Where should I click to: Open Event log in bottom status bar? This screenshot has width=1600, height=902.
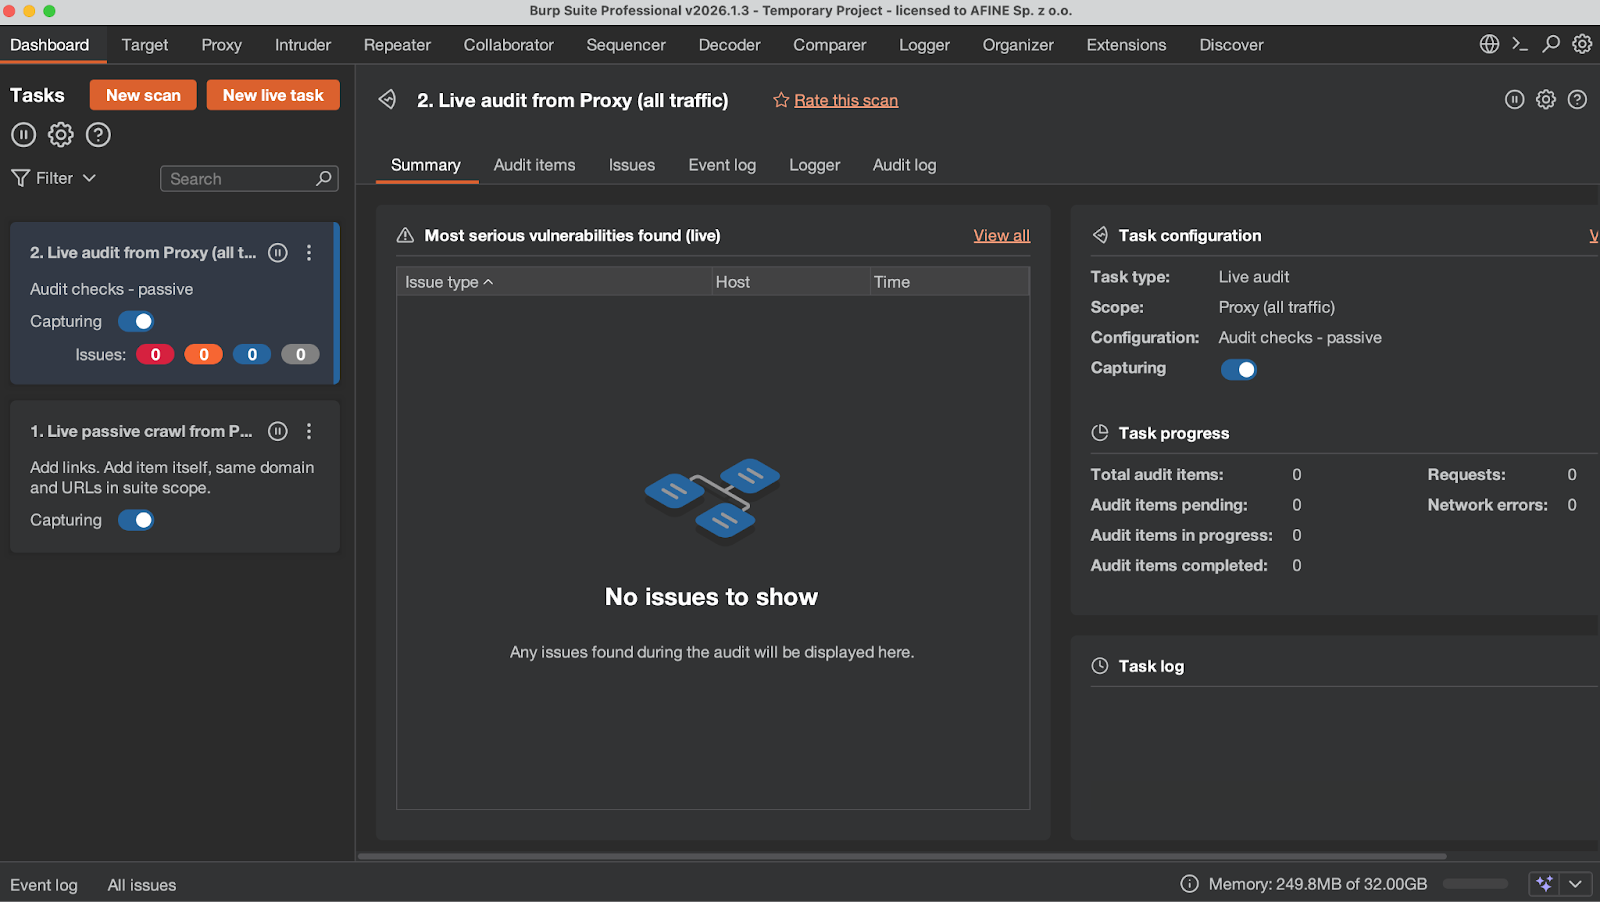coord(44,885)
